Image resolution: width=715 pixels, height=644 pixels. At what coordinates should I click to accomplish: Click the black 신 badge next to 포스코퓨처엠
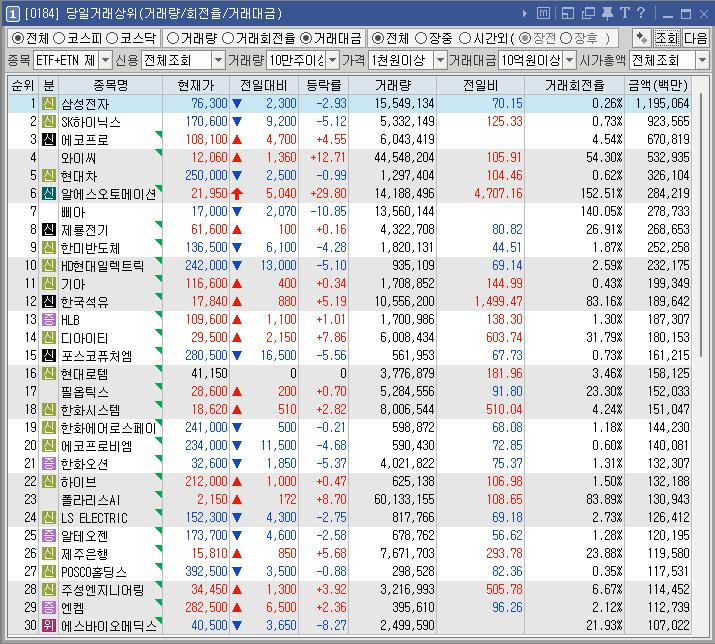[49, 355]
